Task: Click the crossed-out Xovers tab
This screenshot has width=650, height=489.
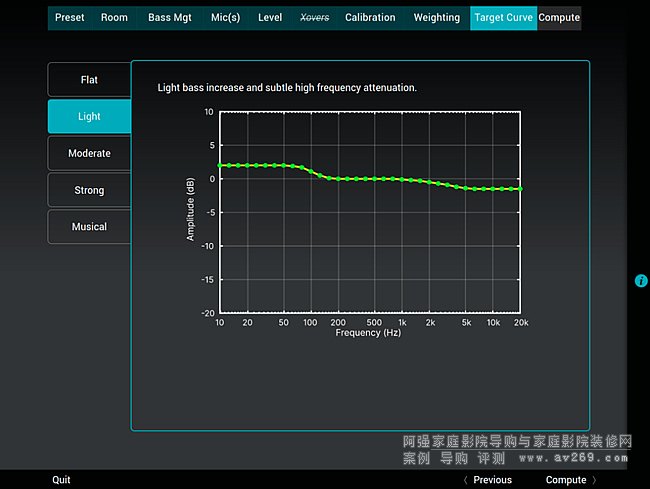Action: [314, 18]
